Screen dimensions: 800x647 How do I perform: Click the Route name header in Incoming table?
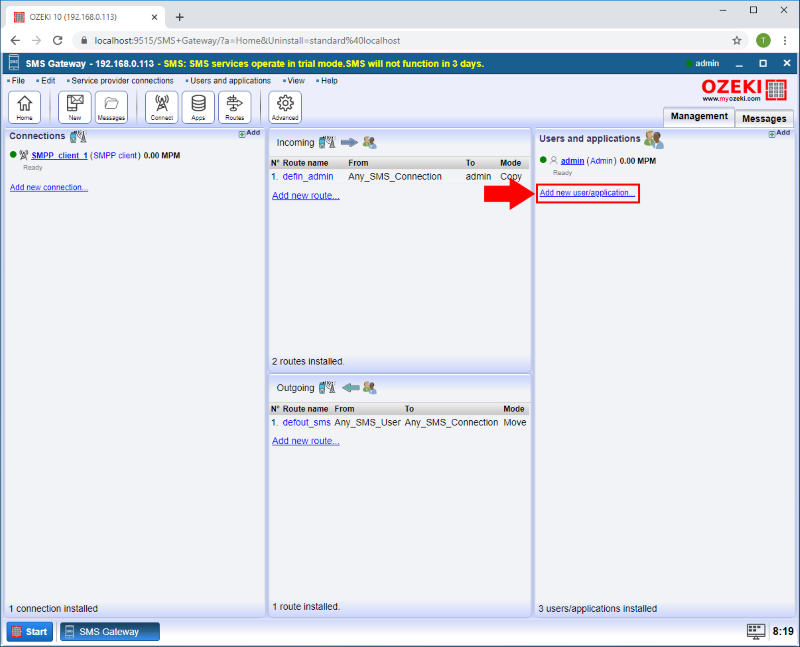pos(305,163)
